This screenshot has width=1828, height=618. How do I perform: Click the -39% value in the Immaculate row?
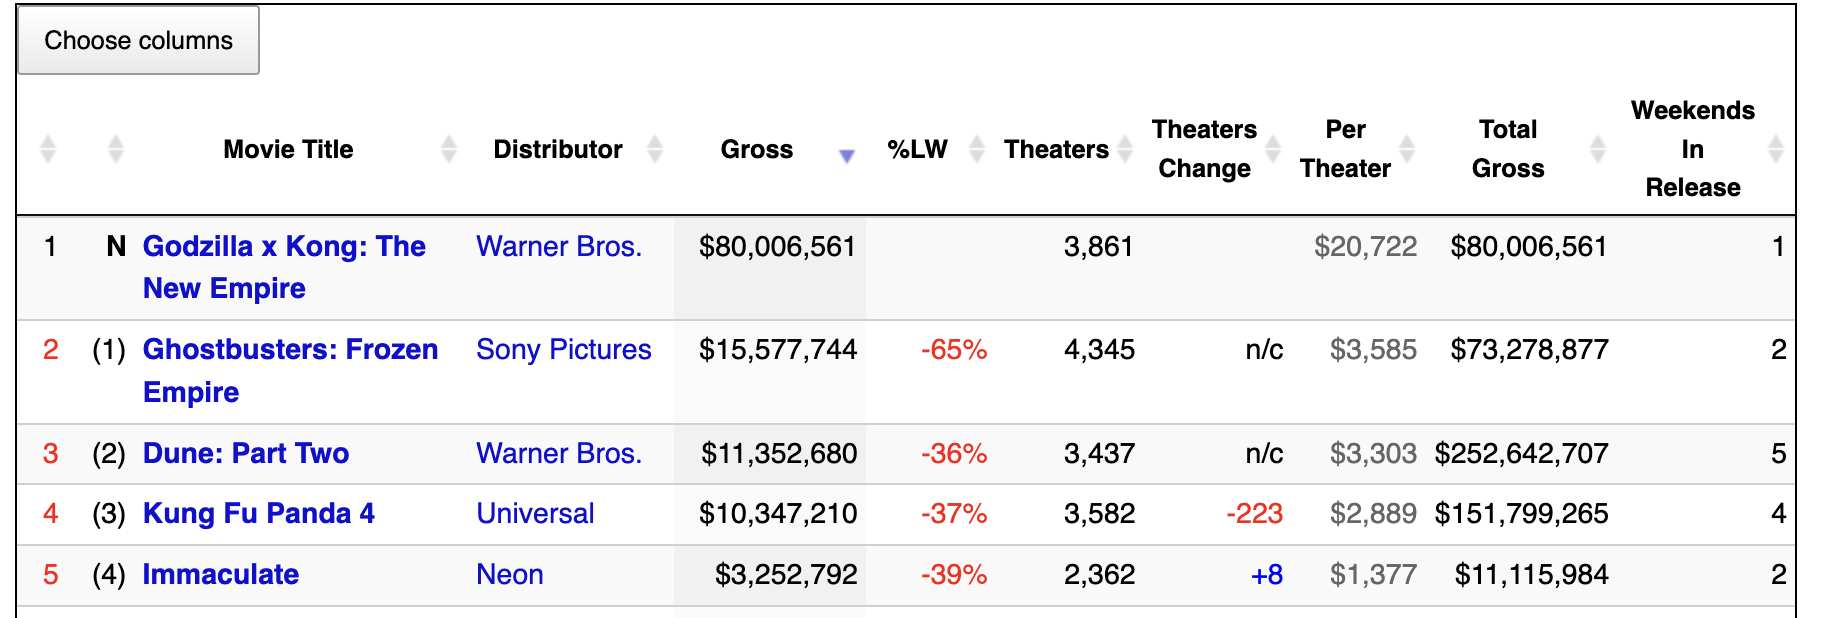coord(954,574)
